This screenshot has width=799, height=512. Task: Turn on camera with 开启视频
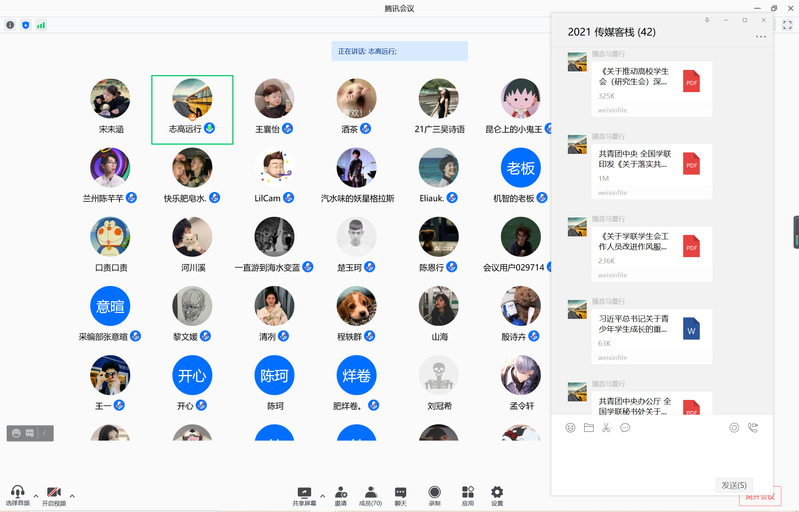click(54, 492)
